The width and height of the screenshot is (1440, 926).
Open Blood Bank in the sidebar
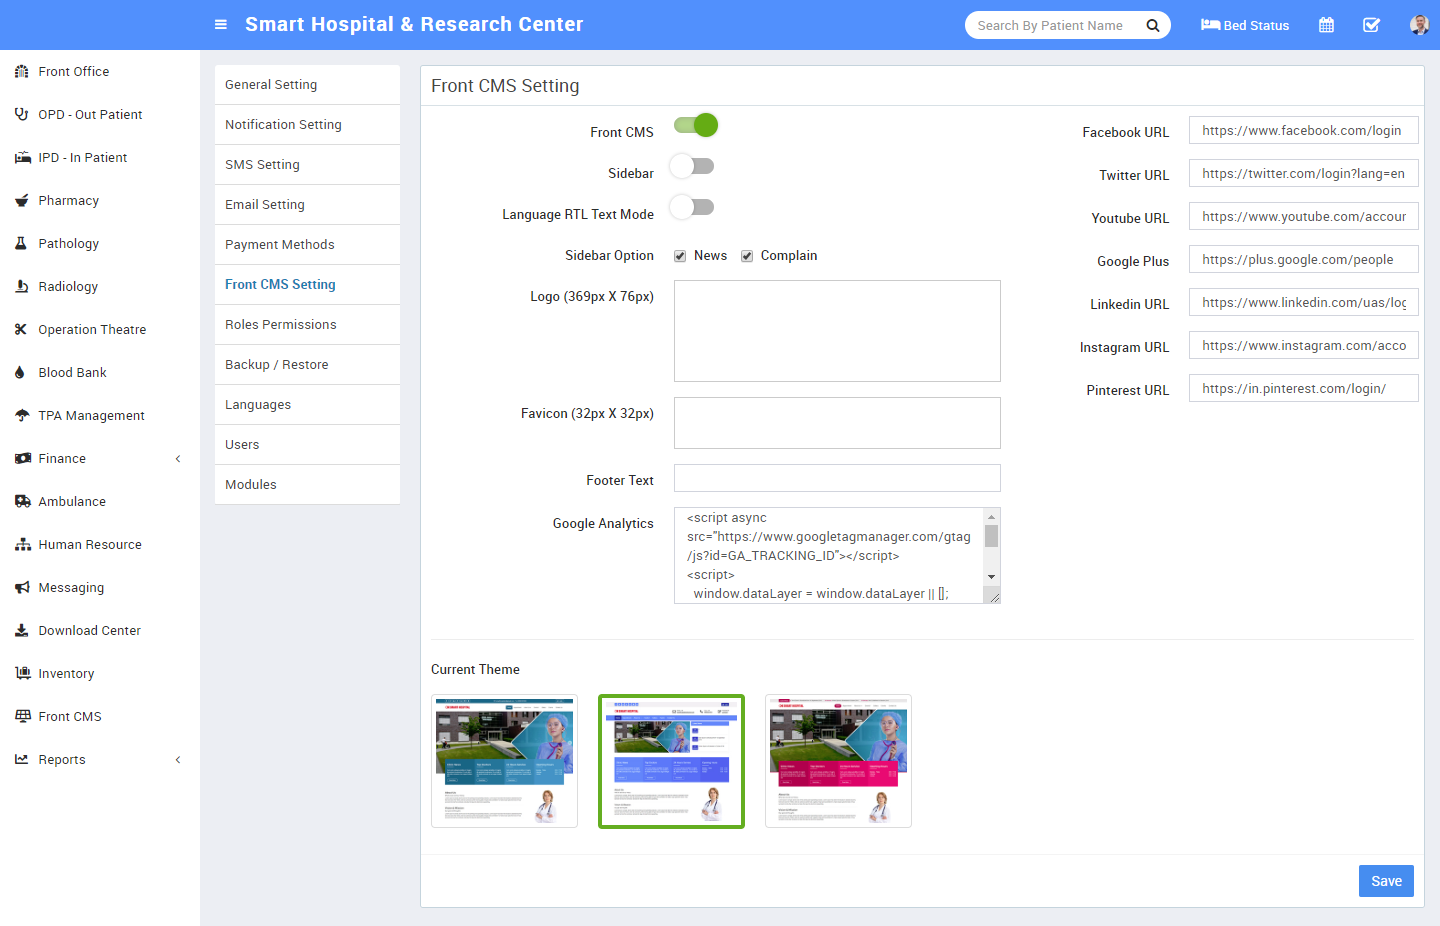coord(72,373)
